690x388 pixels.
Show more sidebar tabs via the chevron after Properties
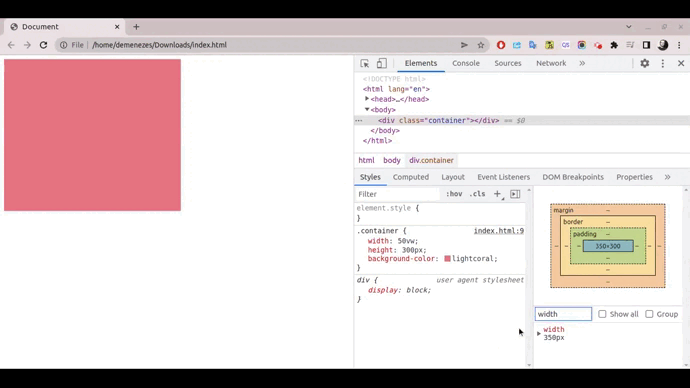pyautogui.click(x=668, y=177)
